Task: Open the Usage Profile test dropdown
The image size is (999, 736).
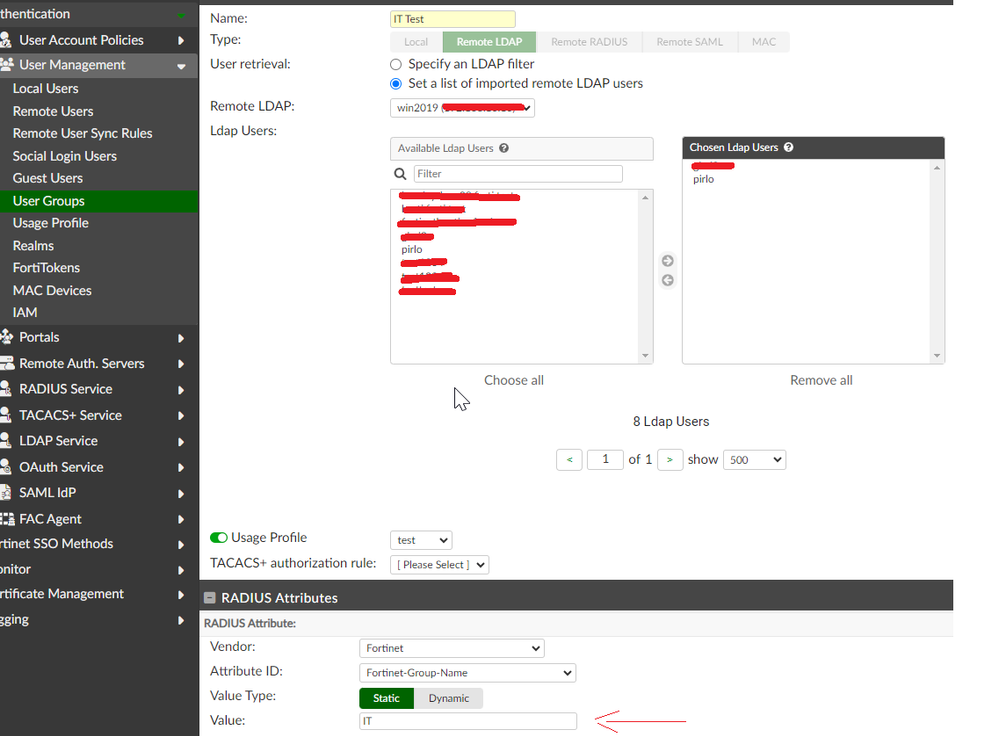Action: (421, 540)
